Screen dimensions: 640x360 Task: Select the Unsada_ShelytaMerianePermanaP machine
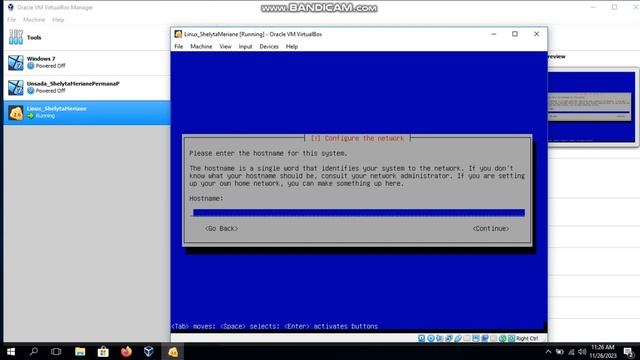tap(87, 87)
